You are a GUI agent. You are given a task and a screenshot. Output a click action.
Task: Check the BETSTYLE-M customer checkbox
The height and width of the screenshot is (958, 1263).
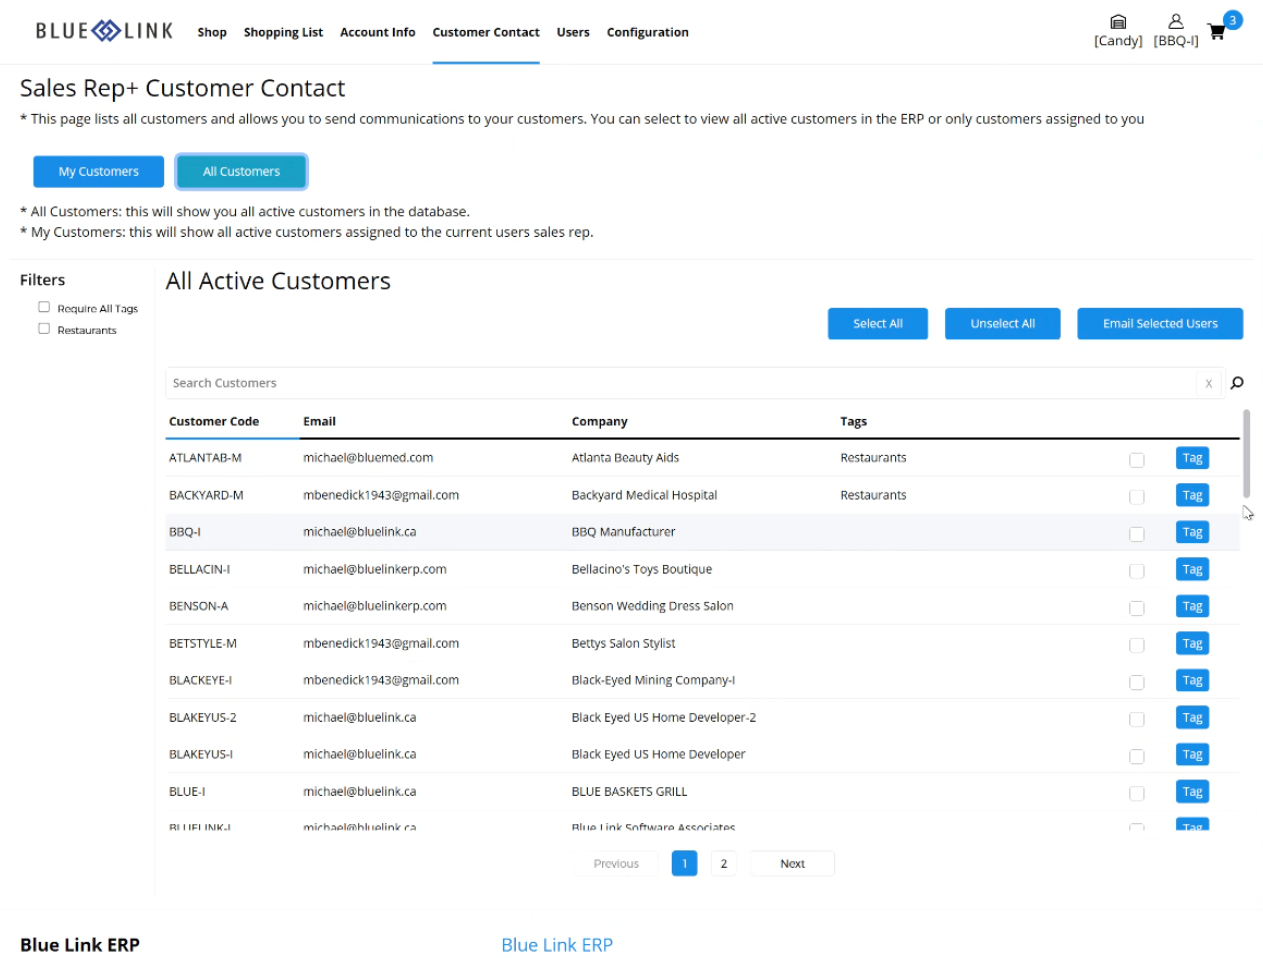click(x=1136, y=645)
